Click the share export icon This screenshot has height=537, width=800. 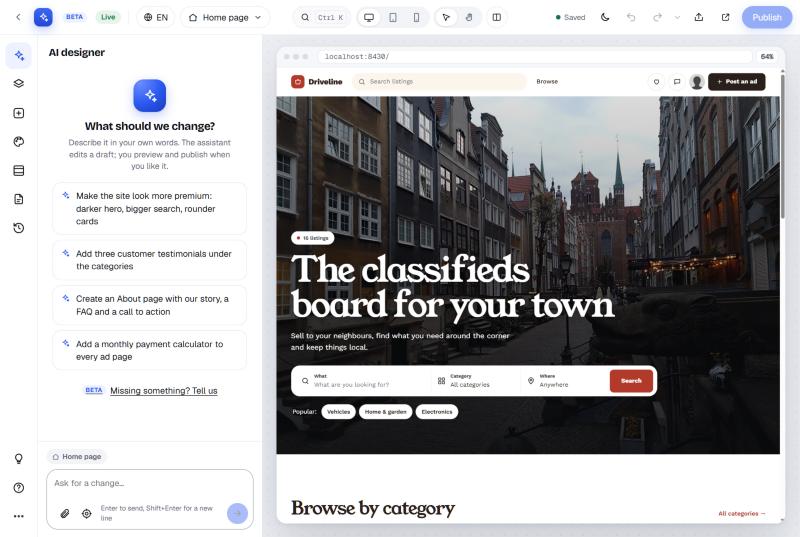pyautogui.click(x=699, y=17)
